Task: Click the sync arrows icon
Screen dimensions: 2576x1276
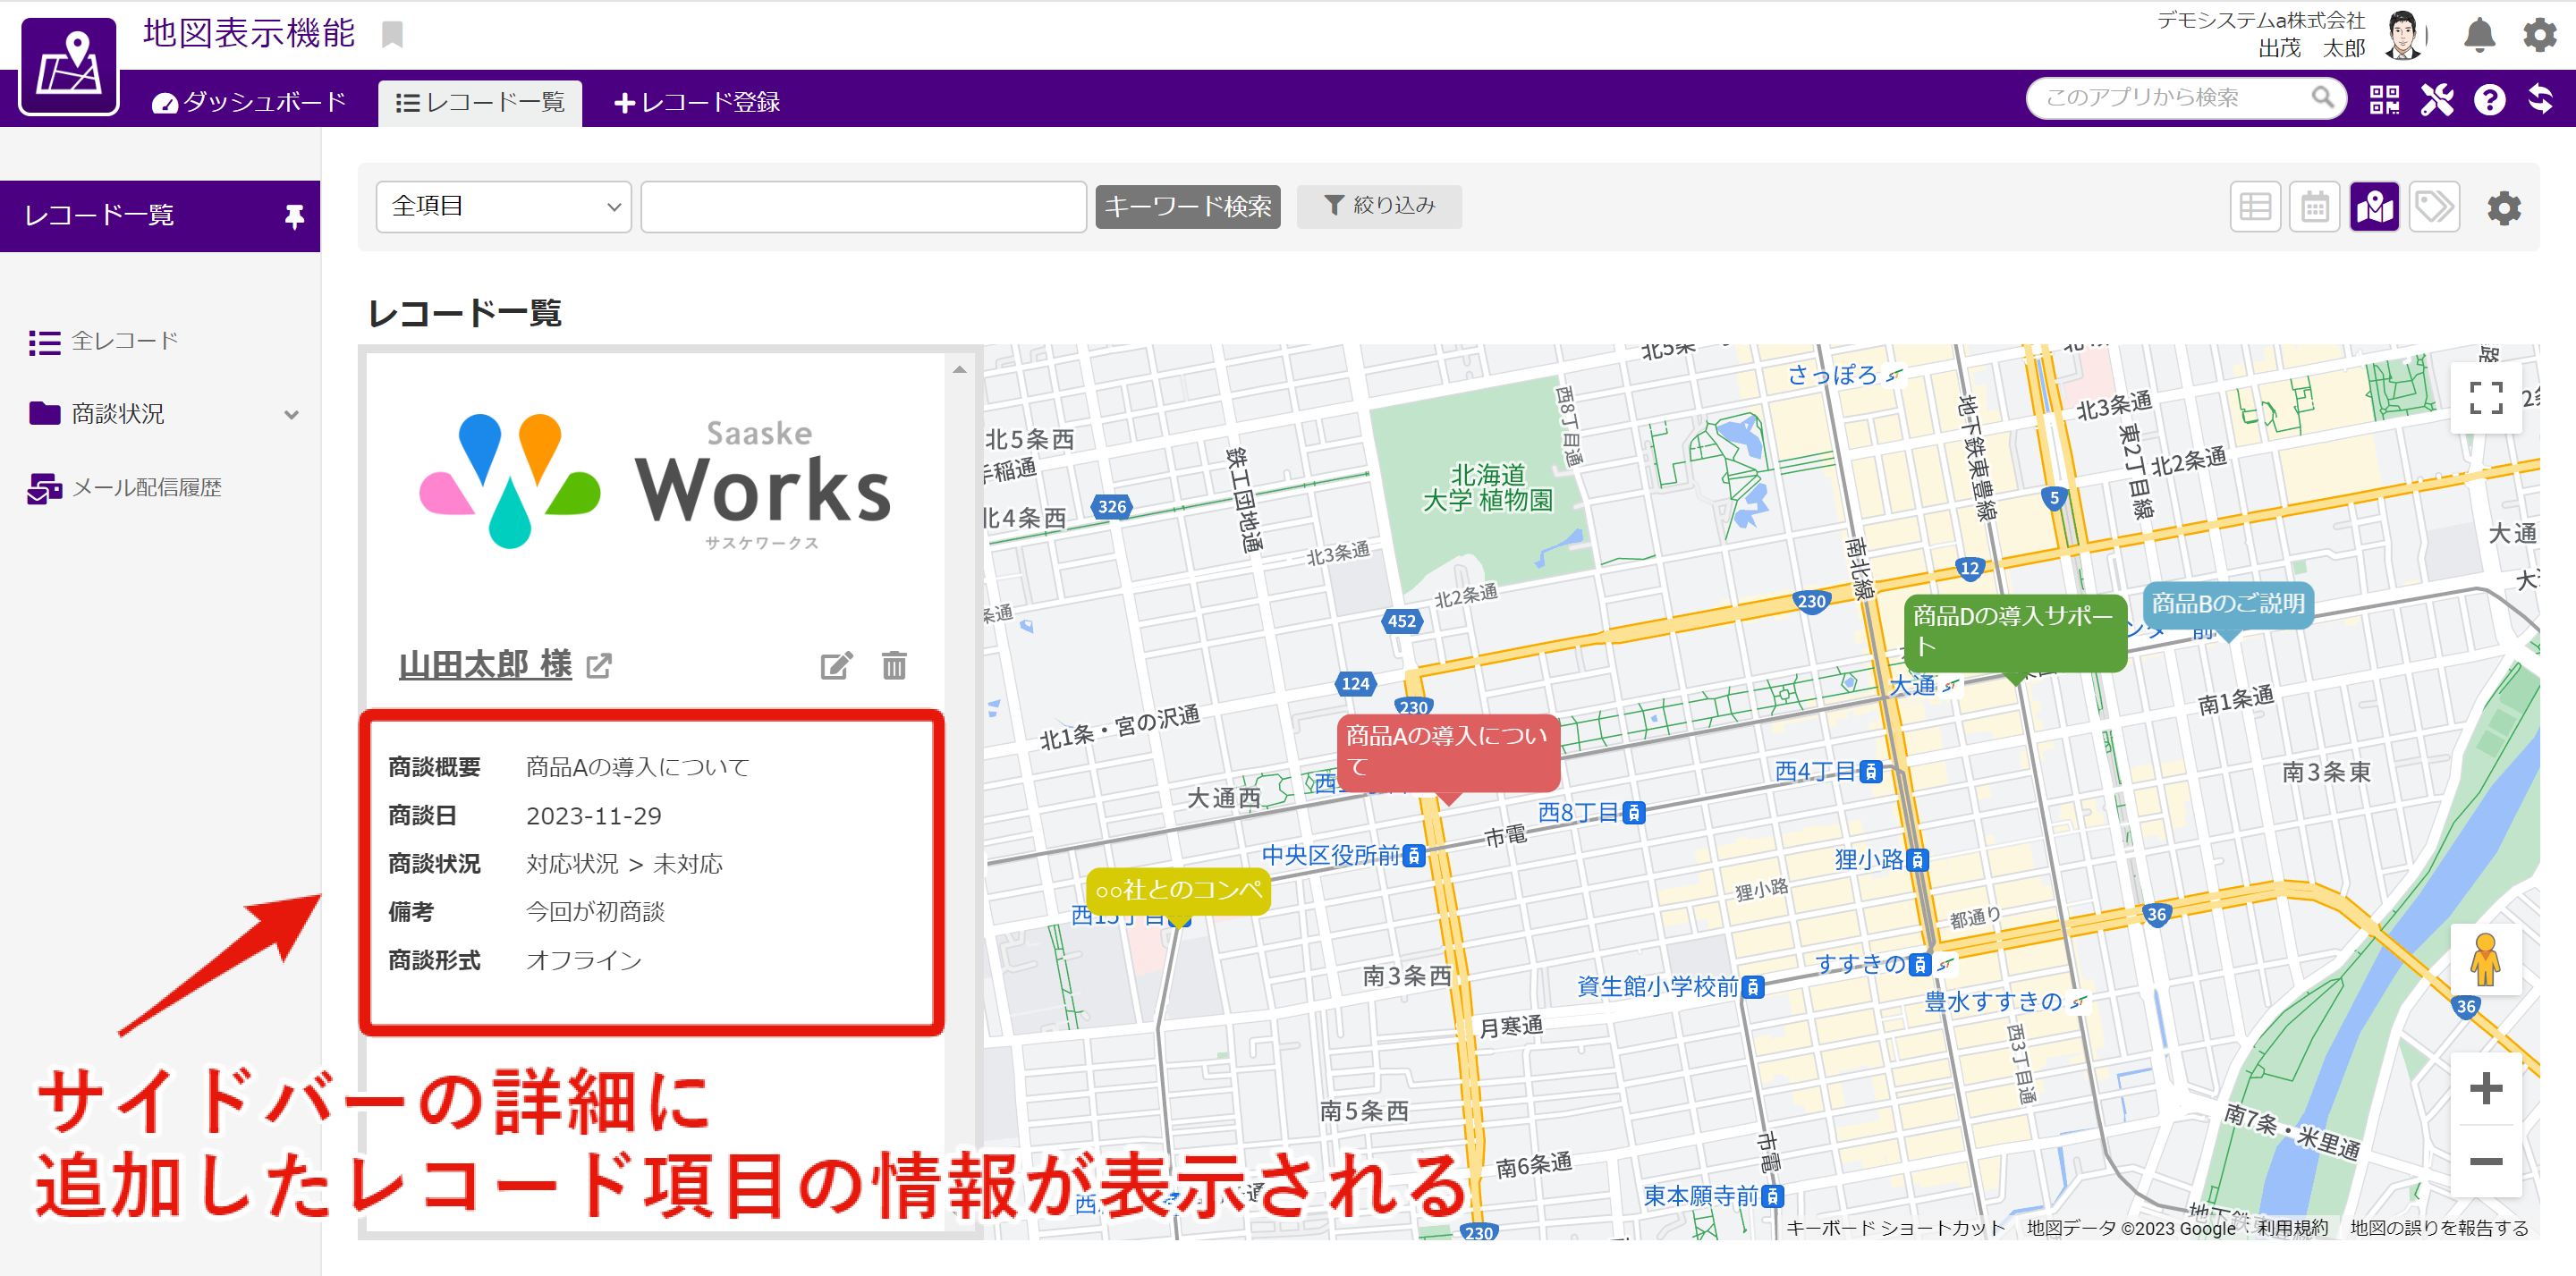Action: pyautogui.click(x=2540, y=99)
